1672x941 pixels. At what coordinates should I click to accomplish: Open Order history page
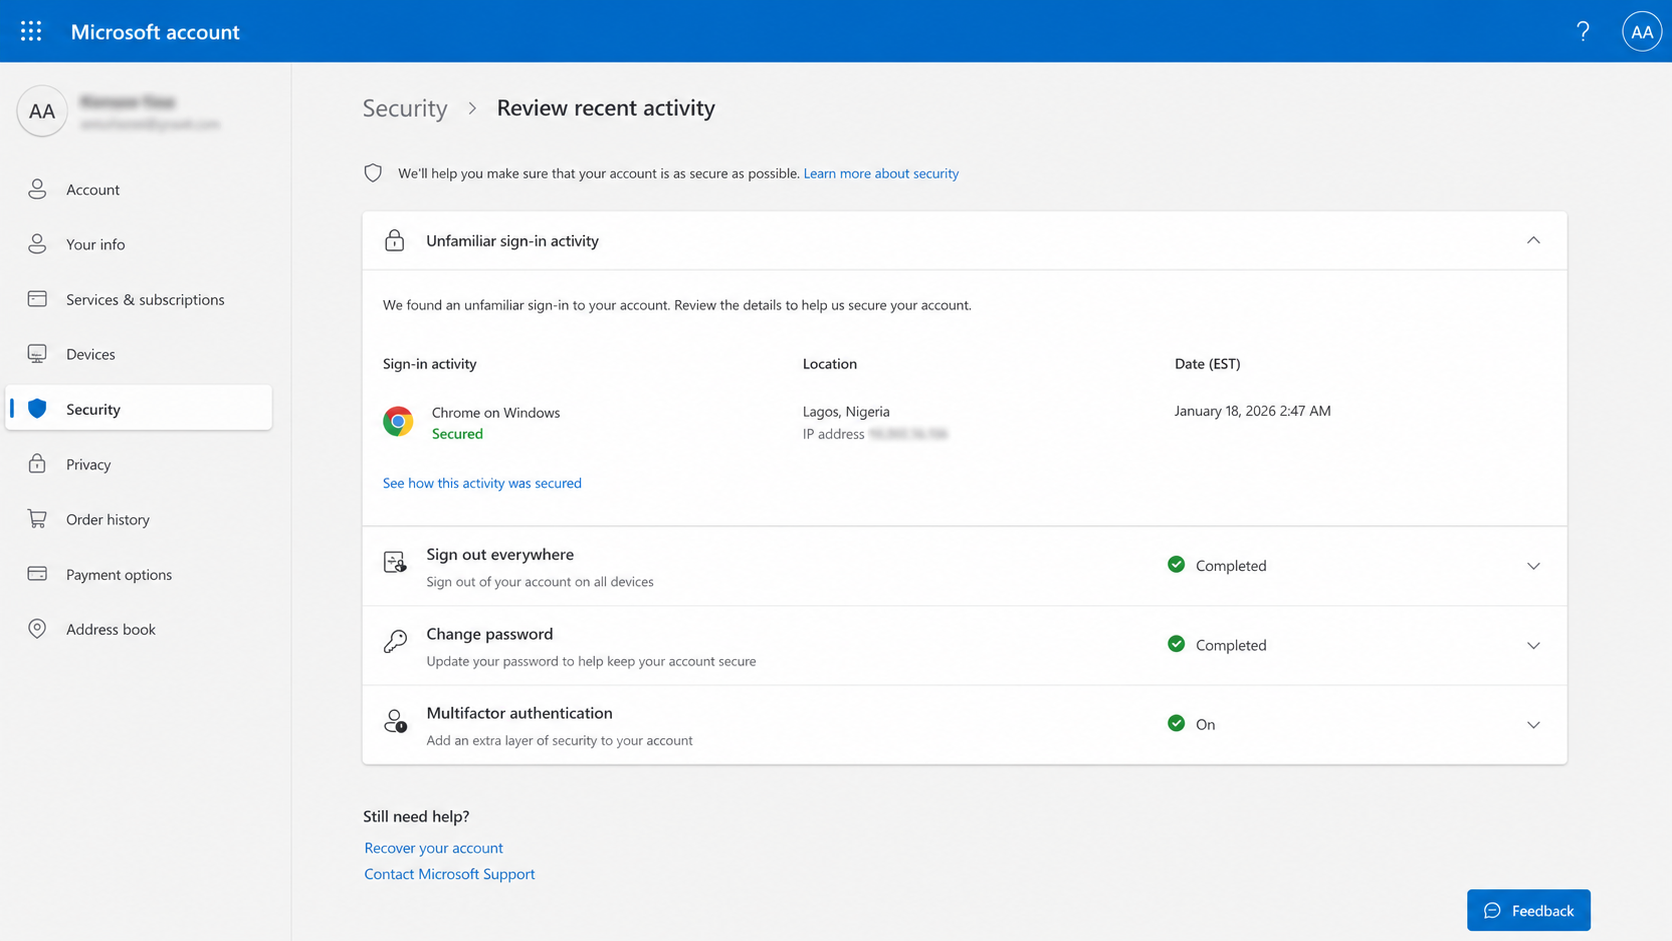coord(139,519)
